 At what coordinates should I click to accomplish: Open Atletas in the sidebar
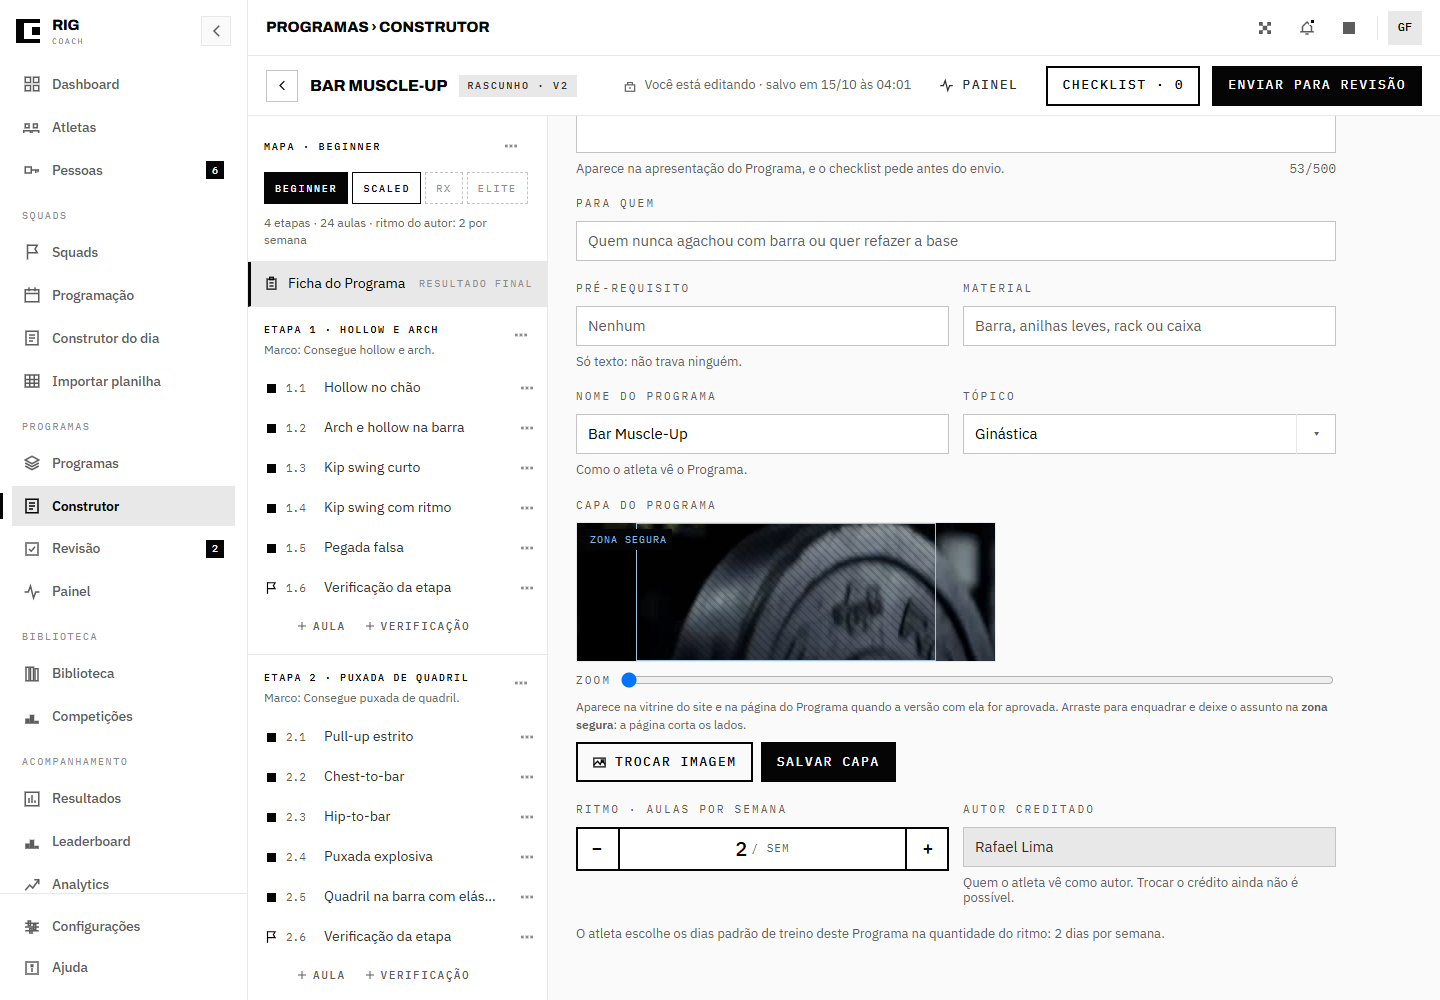[123, 127]
